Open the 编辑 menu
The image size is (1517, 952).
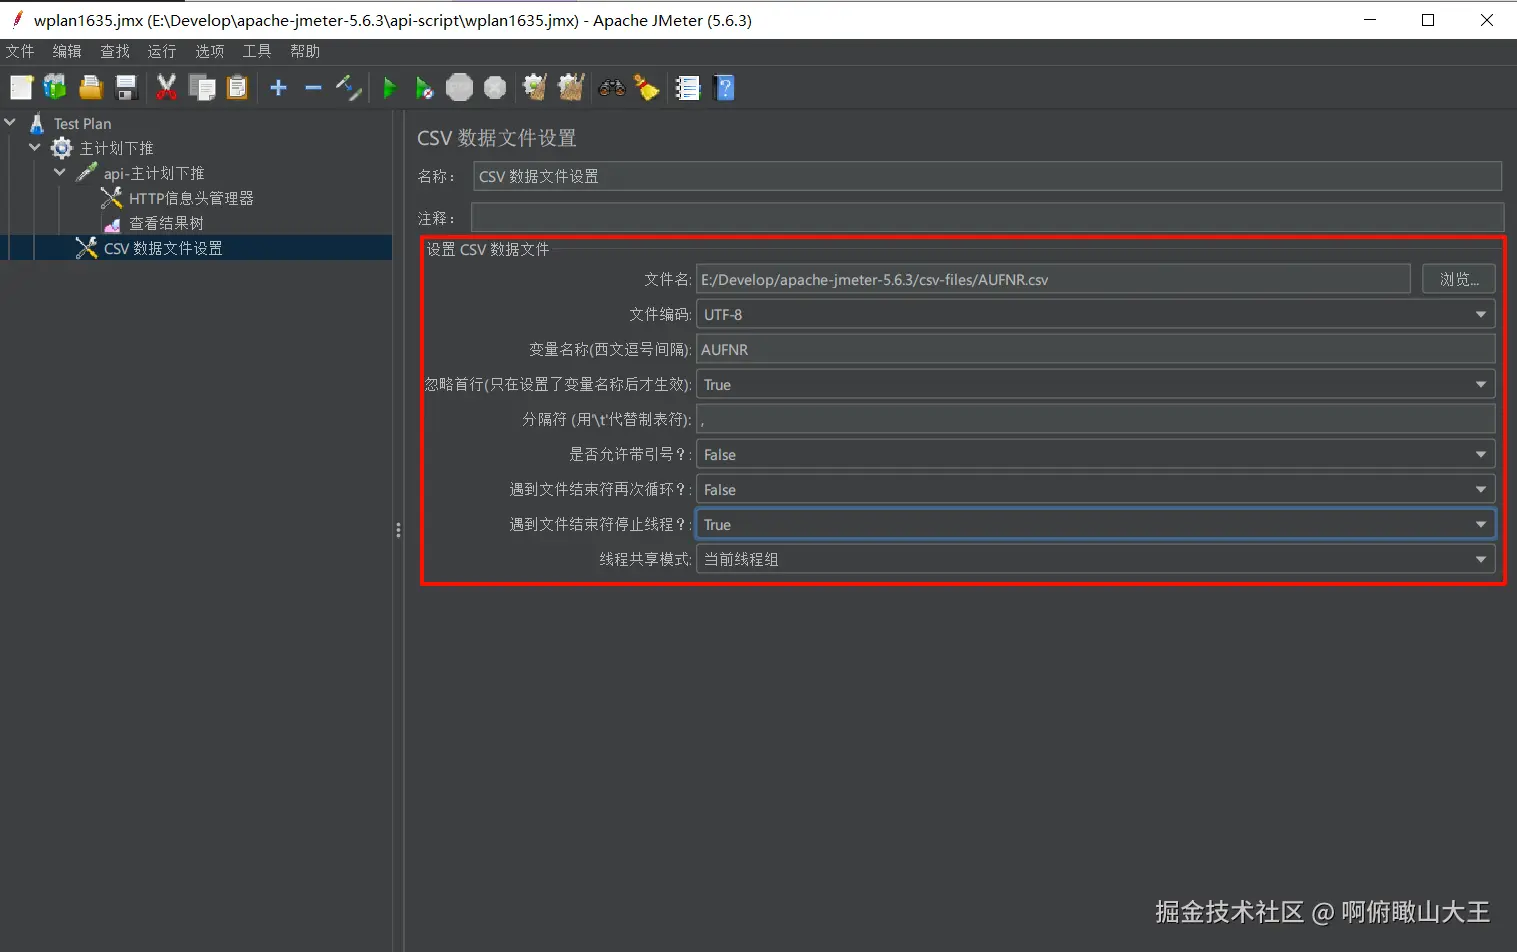[67, 51]
